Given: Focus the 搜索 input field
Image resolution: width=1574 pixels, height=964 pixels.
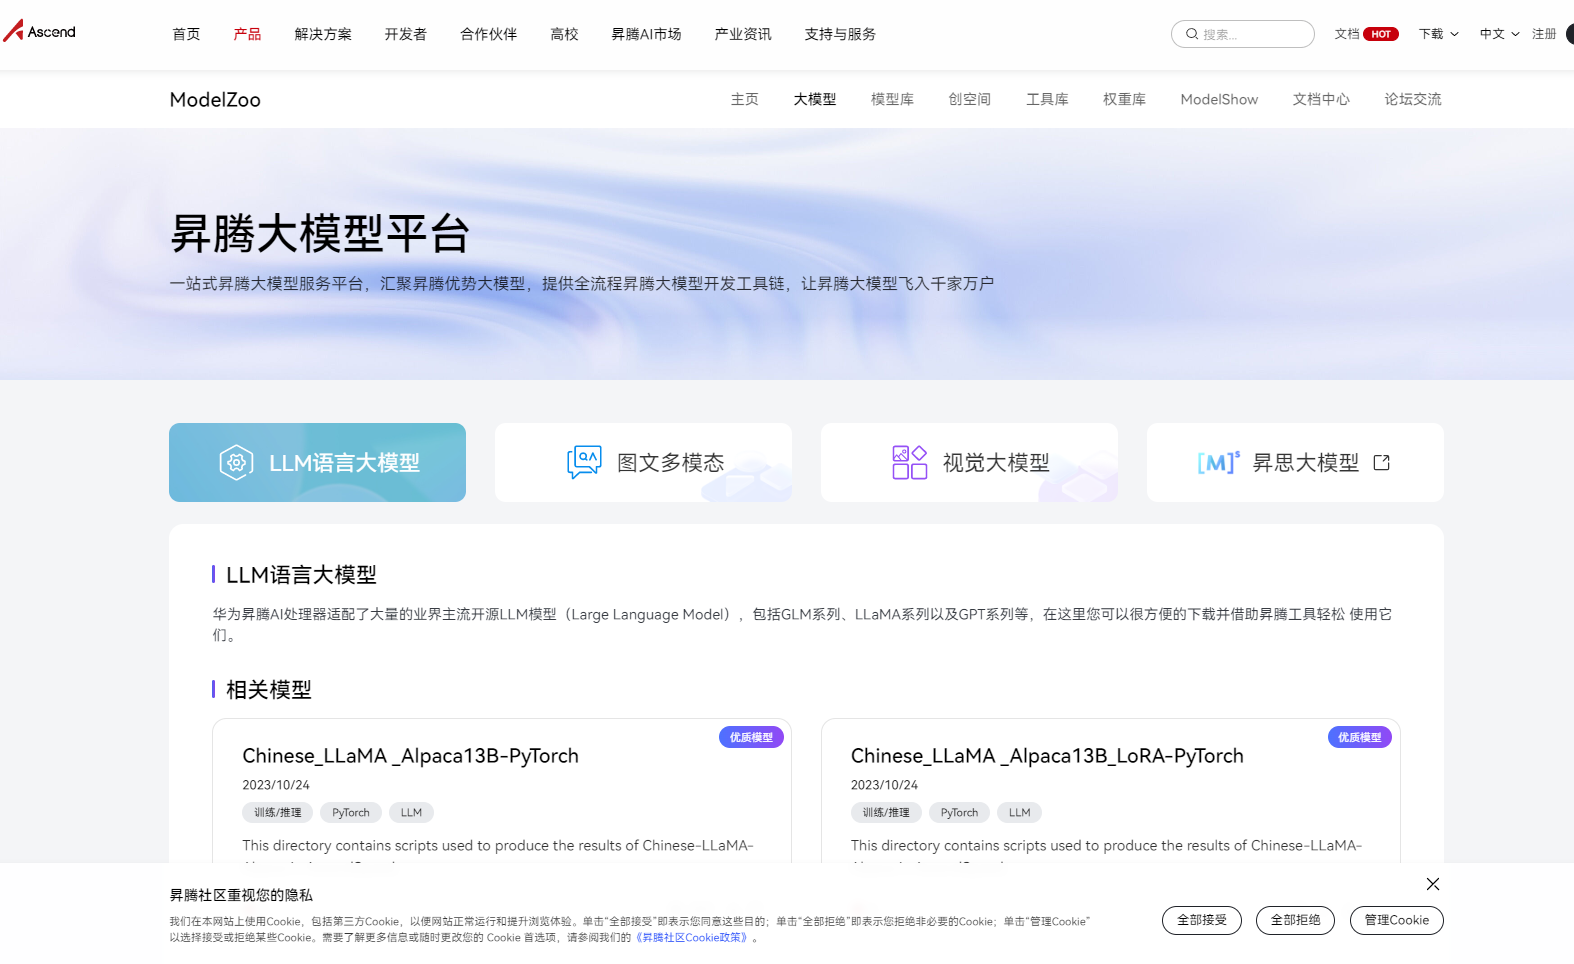Looking at the screenshot, I should point(1243,34).
